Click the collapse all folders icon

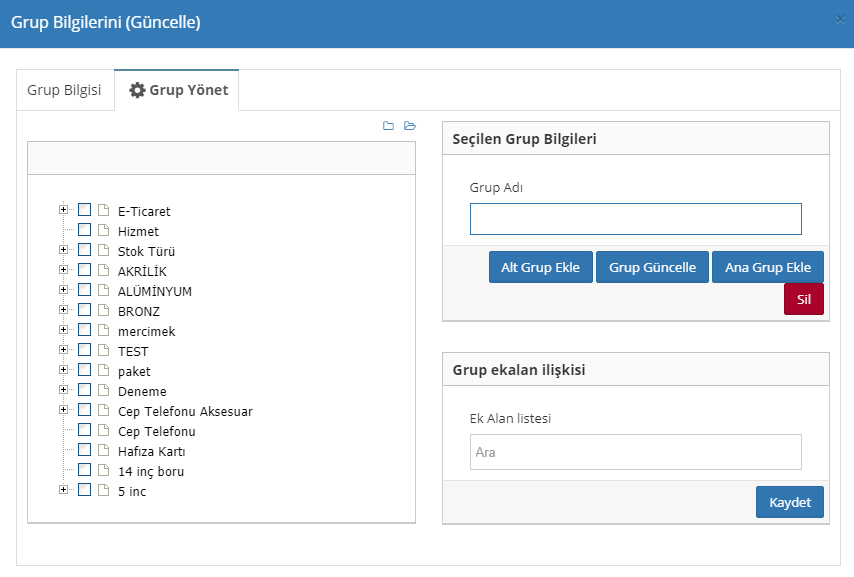[x=388, y=126]
